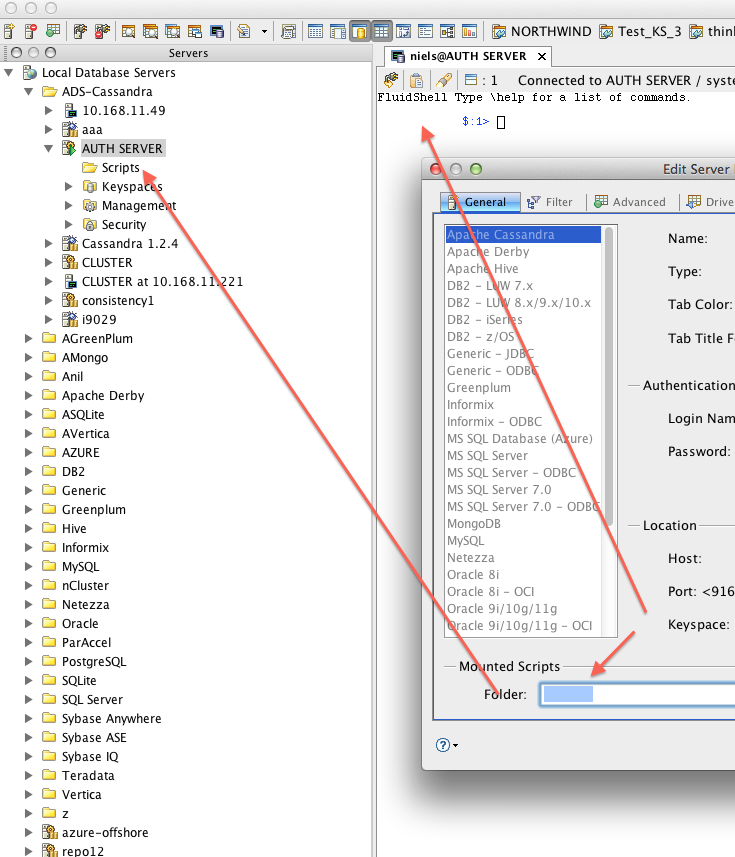Click the brush clear icon in shell toolbar

(x=443, y=80)
